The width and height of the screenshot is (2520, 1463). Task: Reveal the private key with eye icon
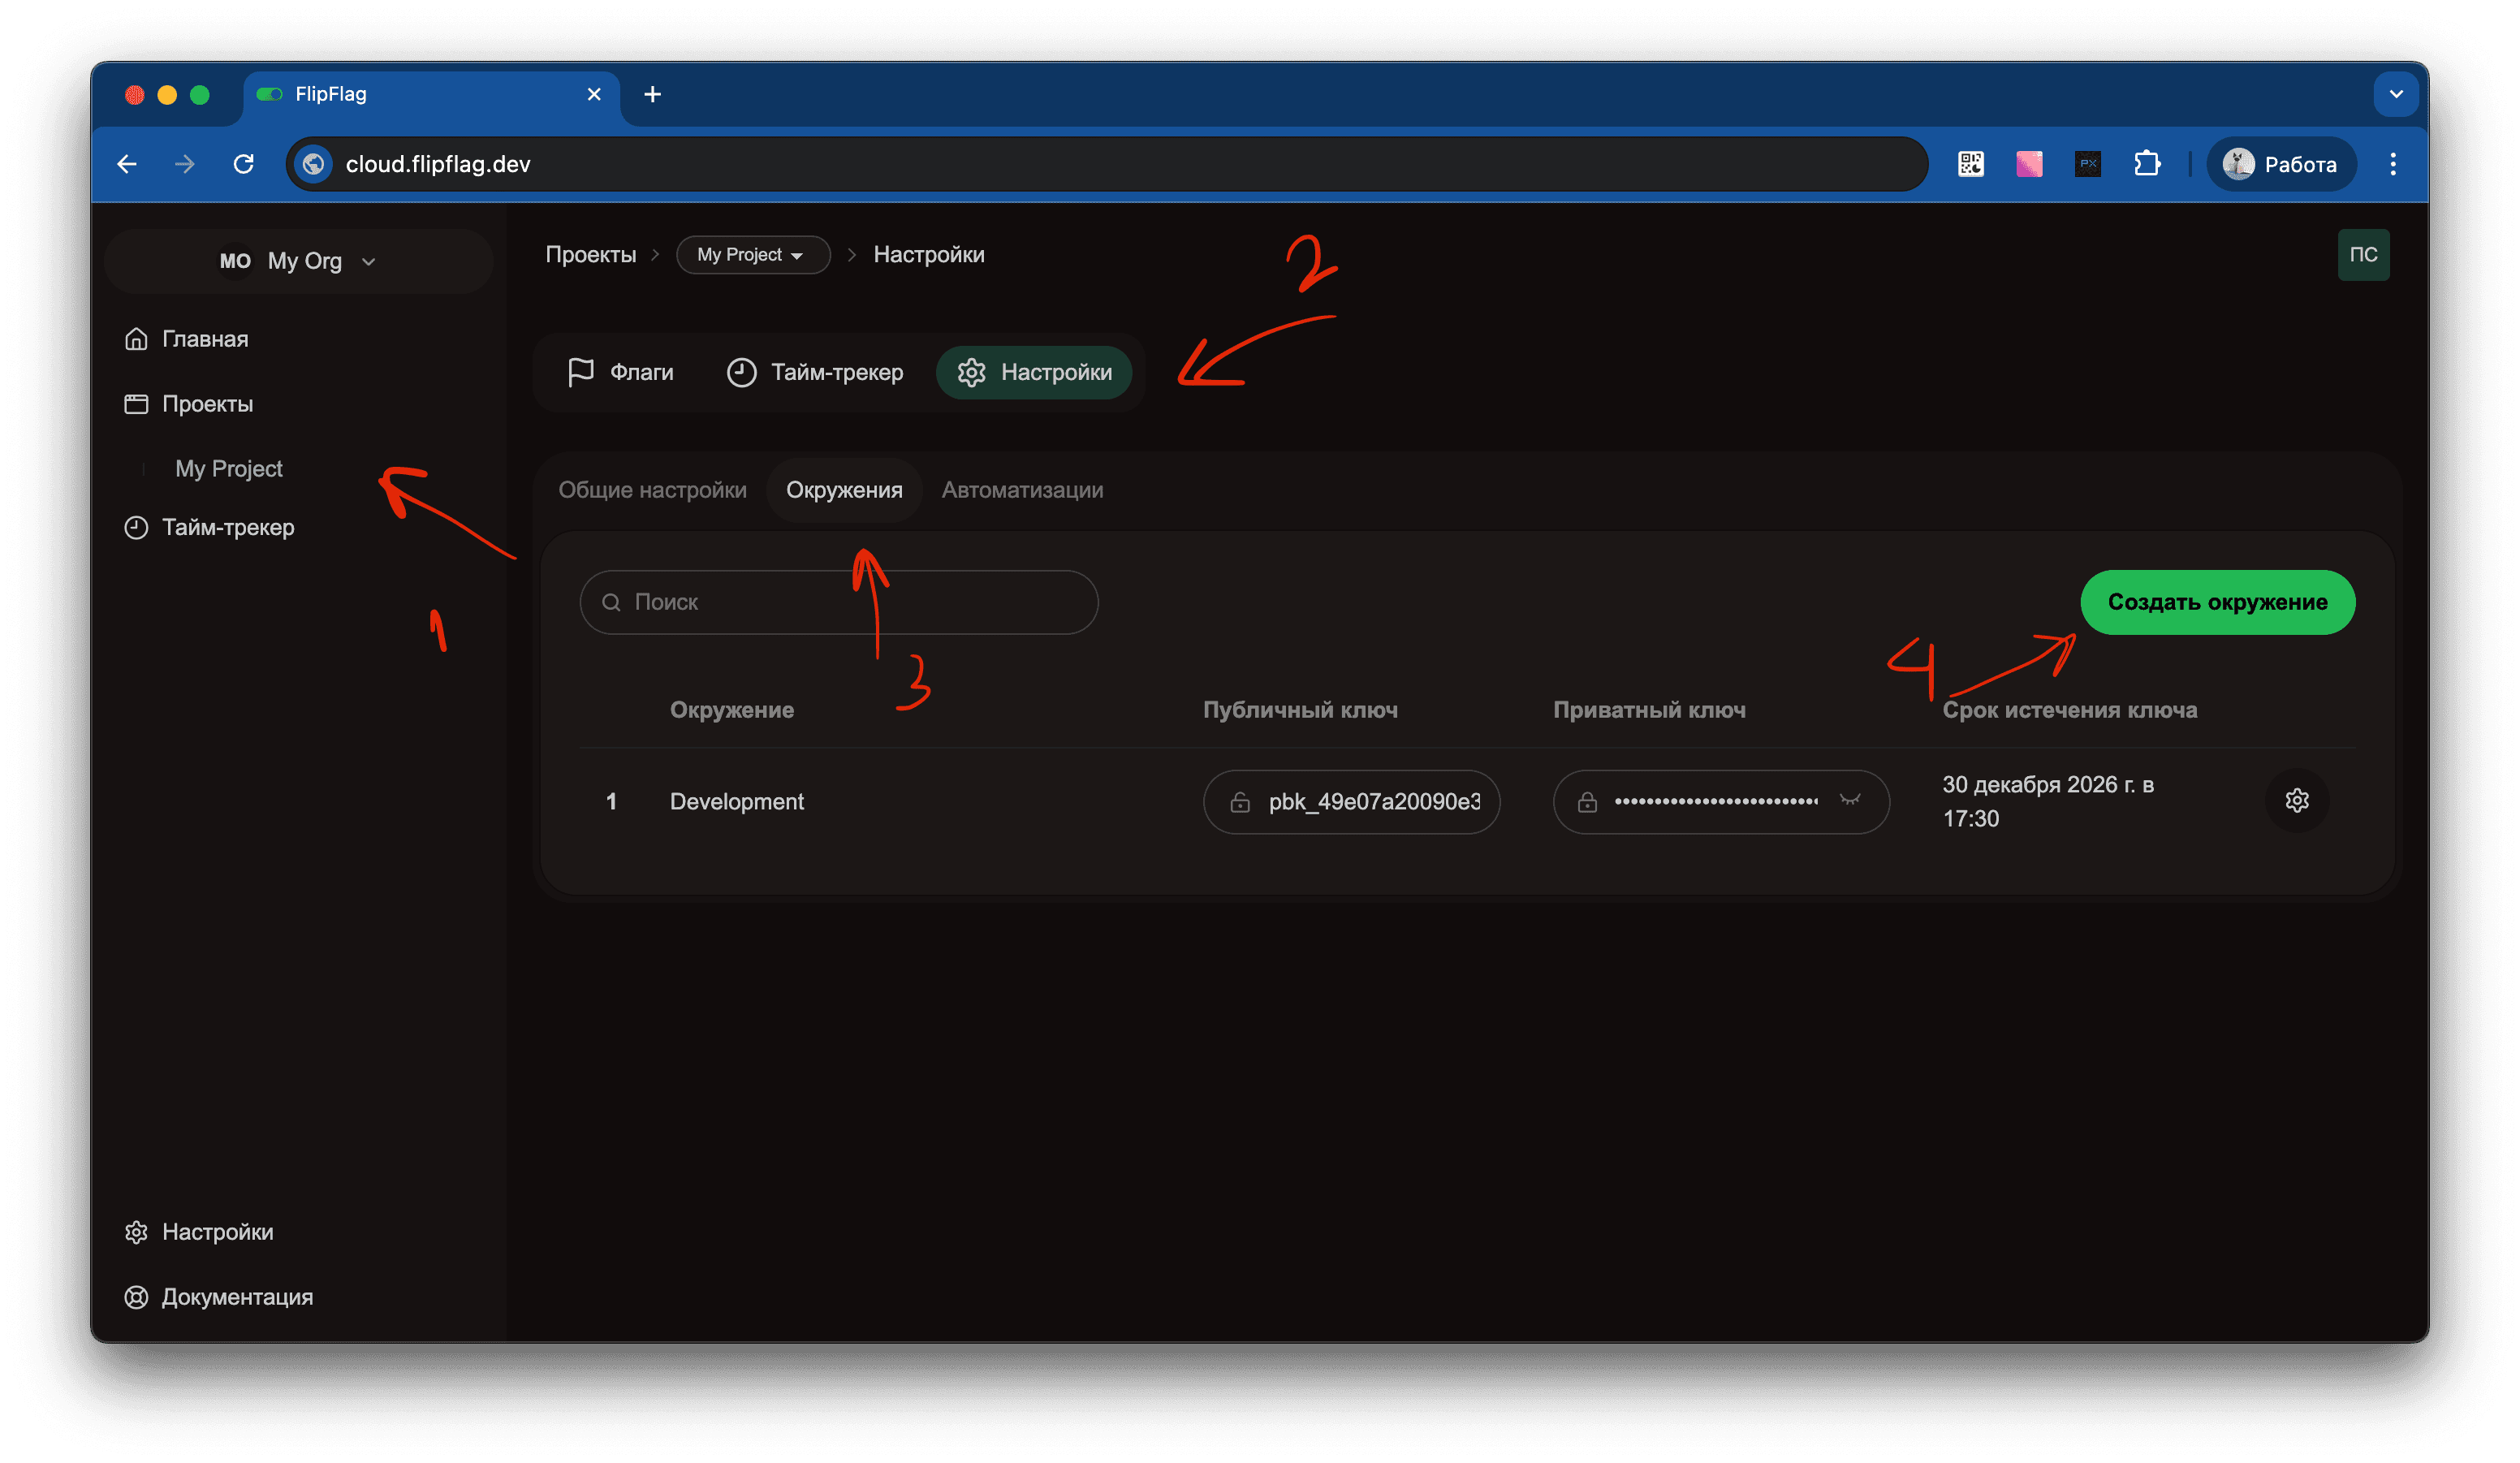coord(1849,800)
